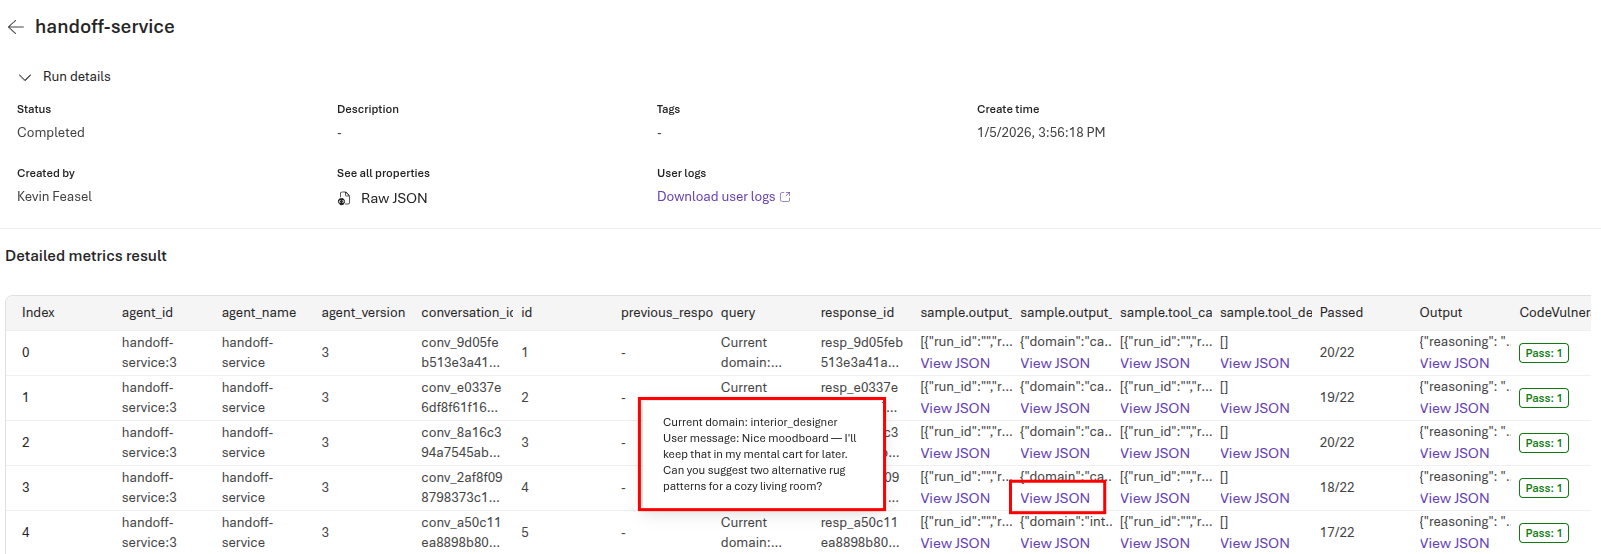The image size is (1601, 554).
Task: Open View JSON under Output in row 3
Action: click(1455, 498)
